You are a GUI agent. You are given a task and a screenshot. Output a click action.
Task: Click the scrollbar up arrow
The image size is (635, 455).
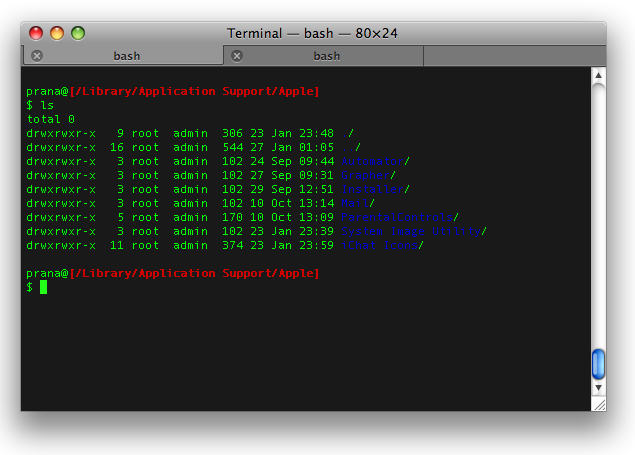click(x=599, y=76)
